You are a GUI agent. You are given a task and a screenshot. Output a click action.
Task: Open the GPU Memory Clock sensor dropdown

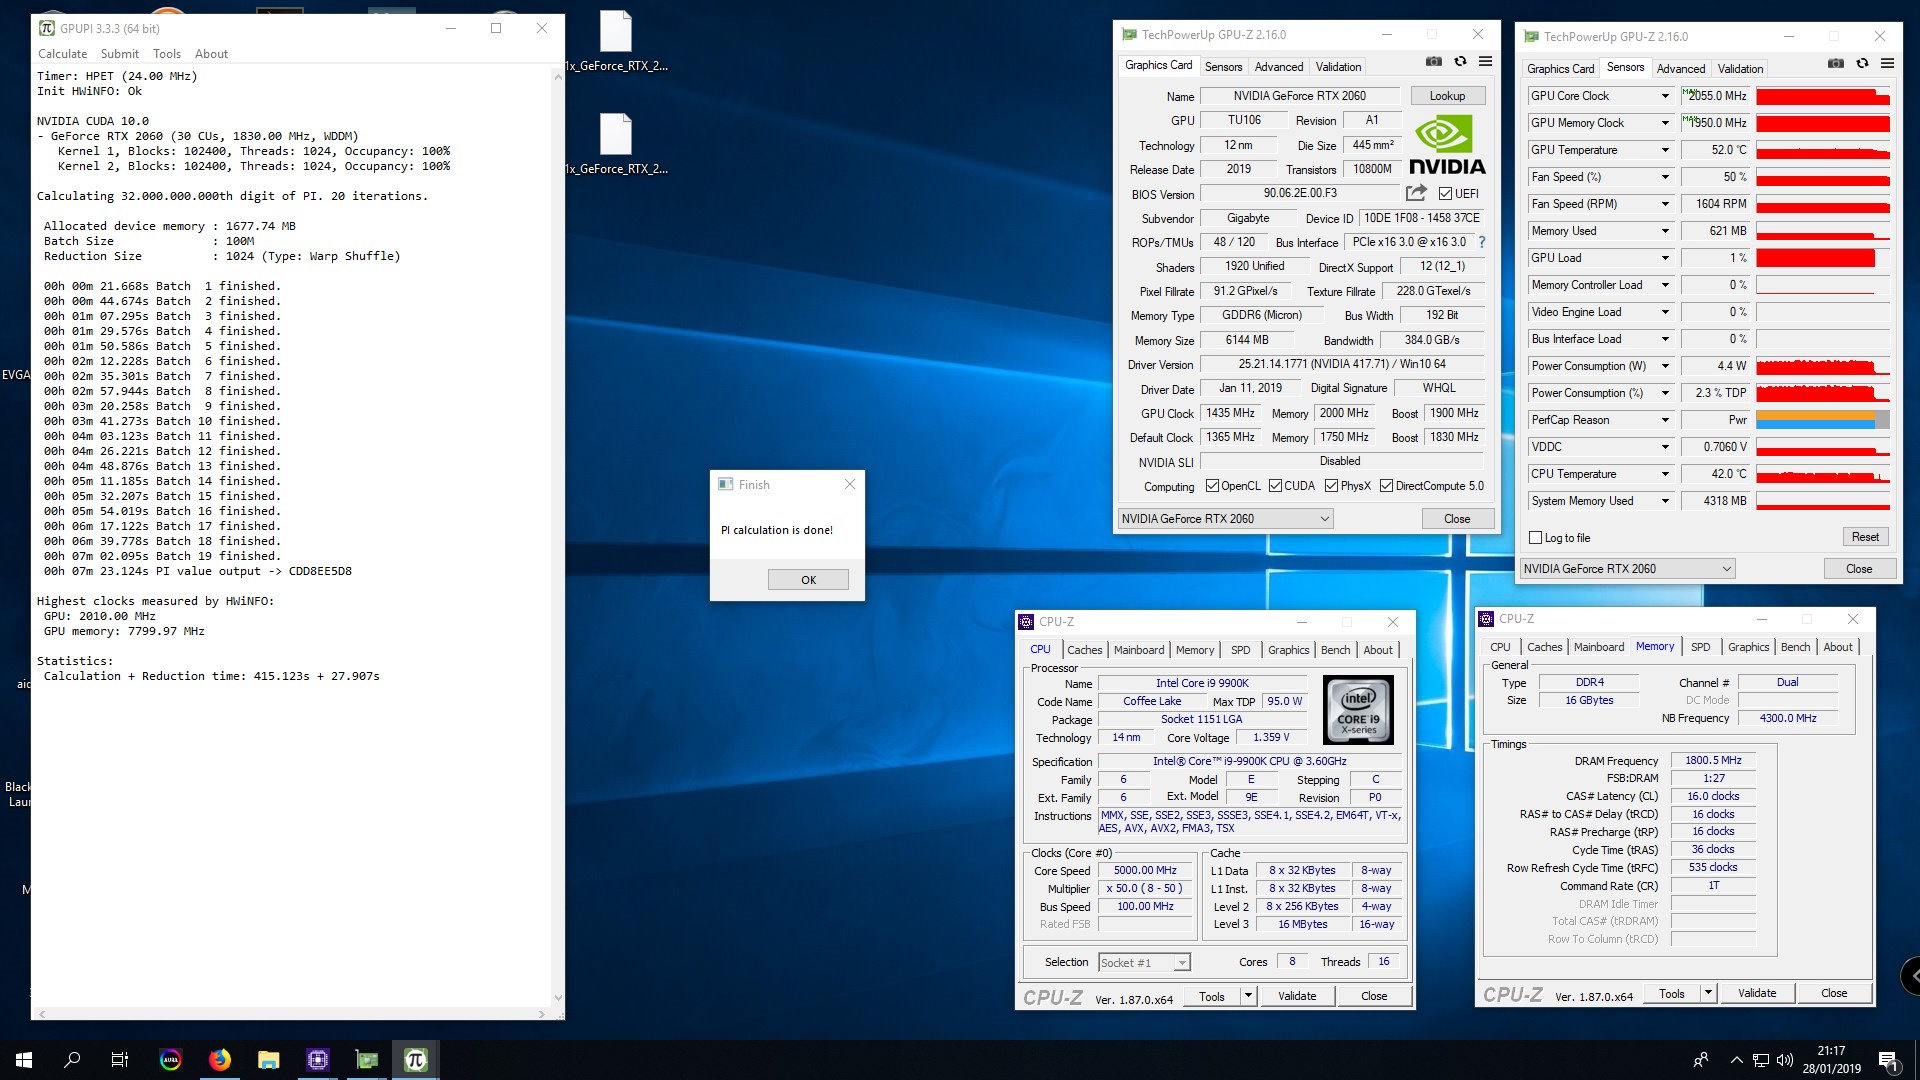coord(1665,123)
